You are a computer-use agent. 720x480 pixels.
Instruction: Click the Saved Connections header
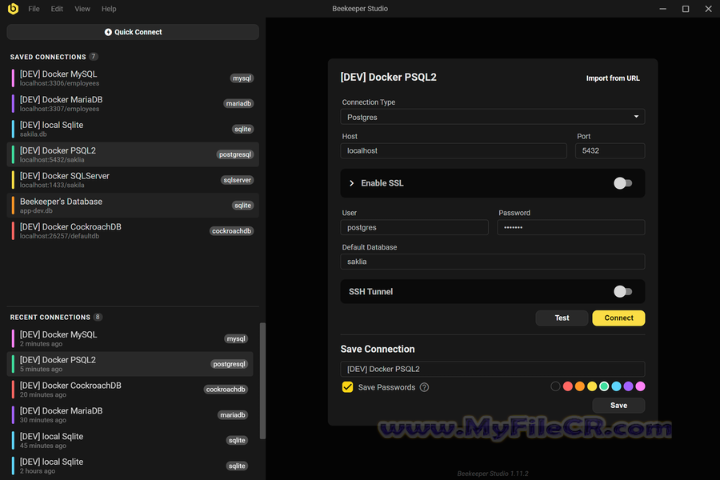(48, 57)
